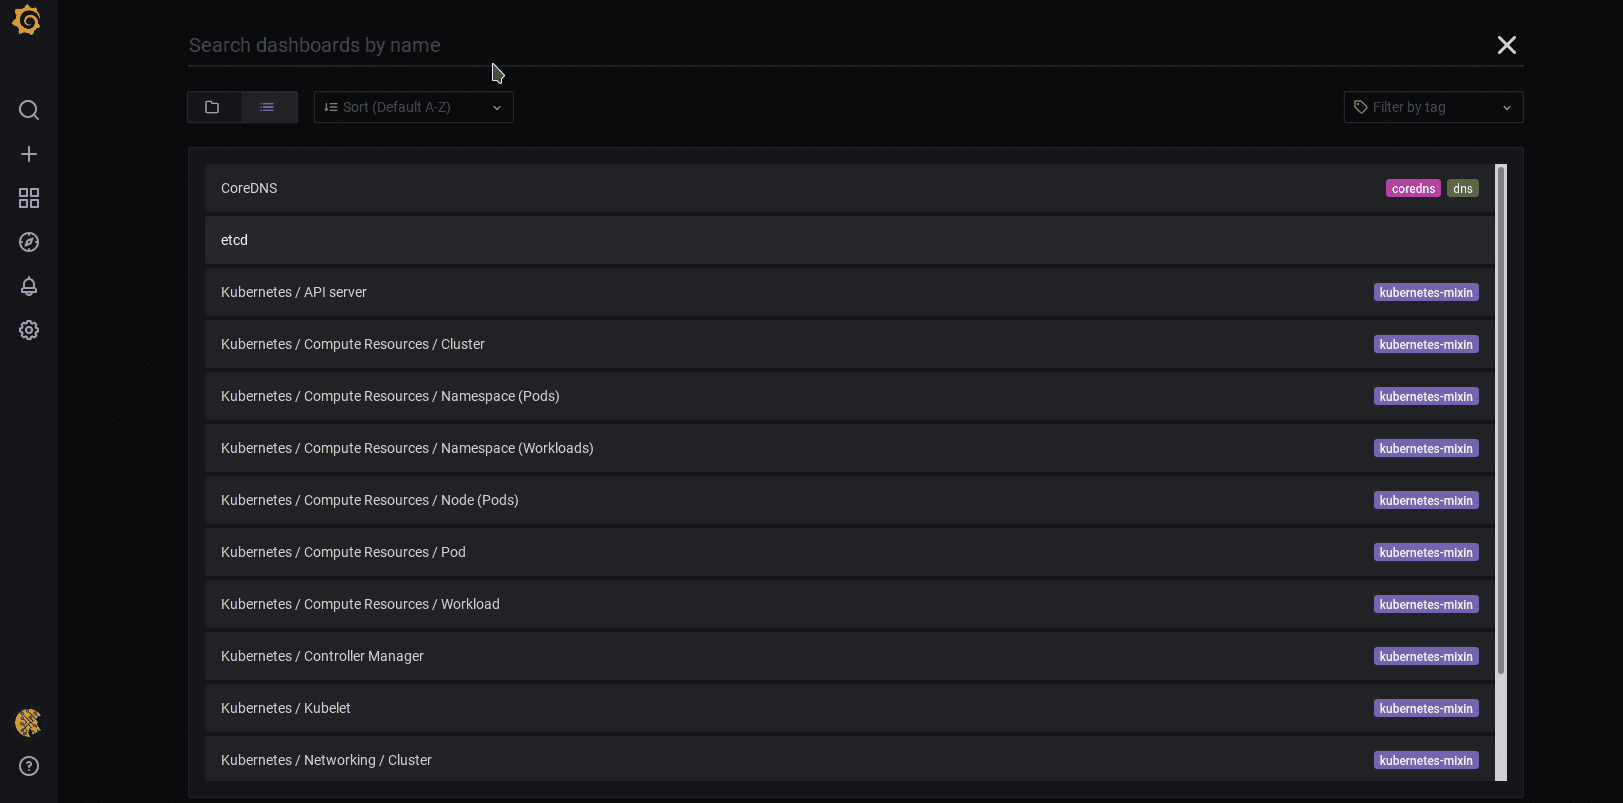Open Compute Resources / Node (Pods) dashboard

coord(849,500)
